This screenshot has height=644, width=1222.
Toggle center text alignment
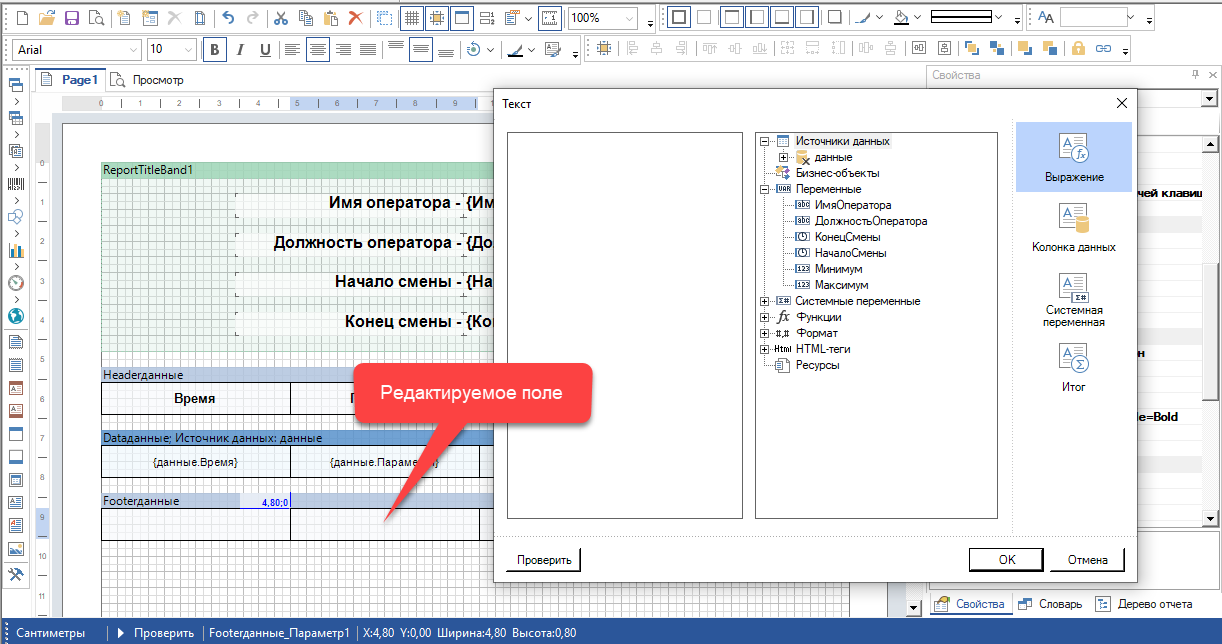click(x=318, y=49)
